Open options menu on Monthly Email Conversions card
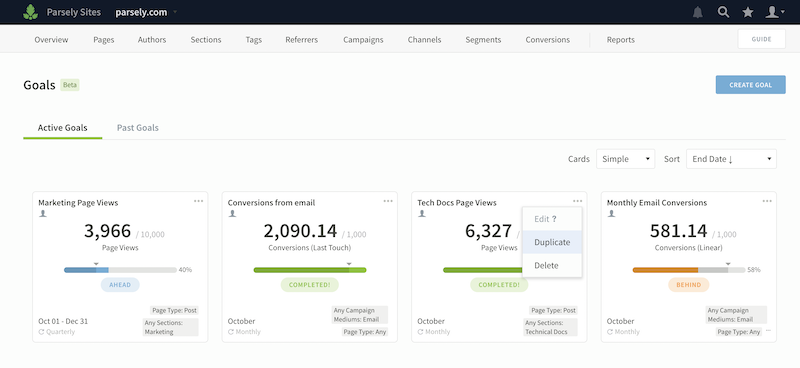 pyautogui.click(x=767, y=201)
